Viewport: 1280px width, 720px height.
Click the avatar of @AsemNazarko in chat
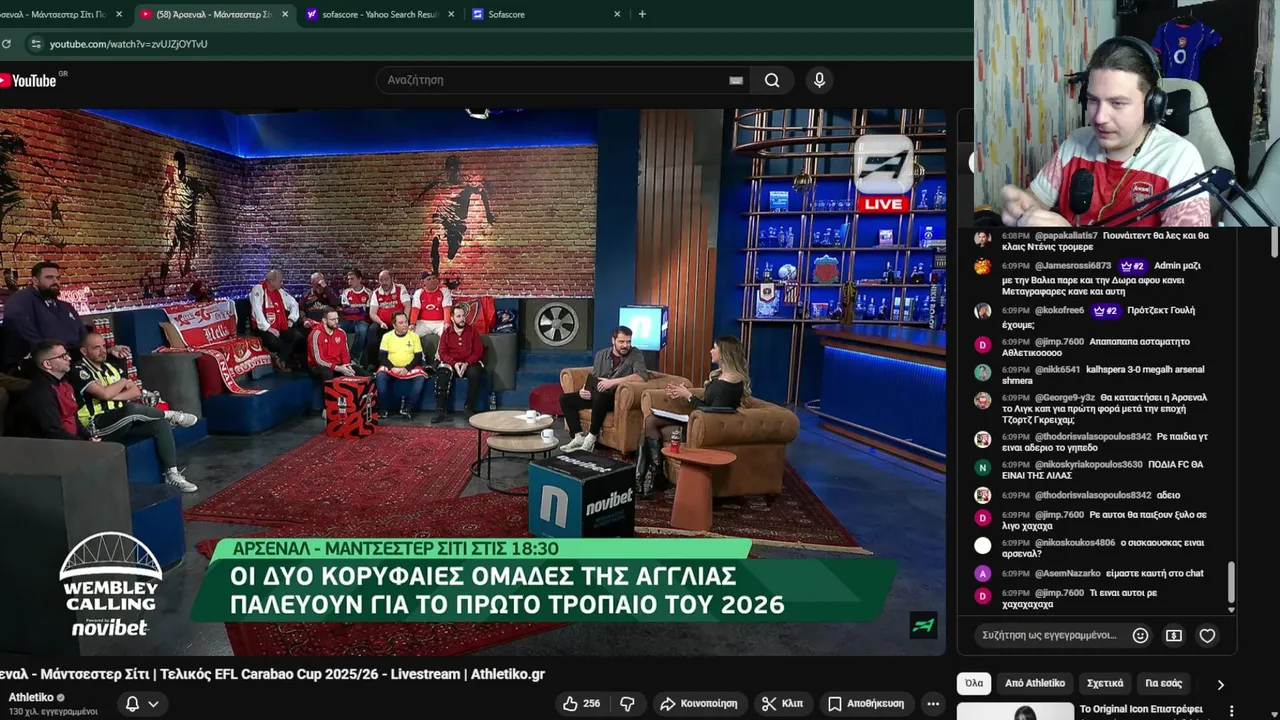(x=983, y=574)
